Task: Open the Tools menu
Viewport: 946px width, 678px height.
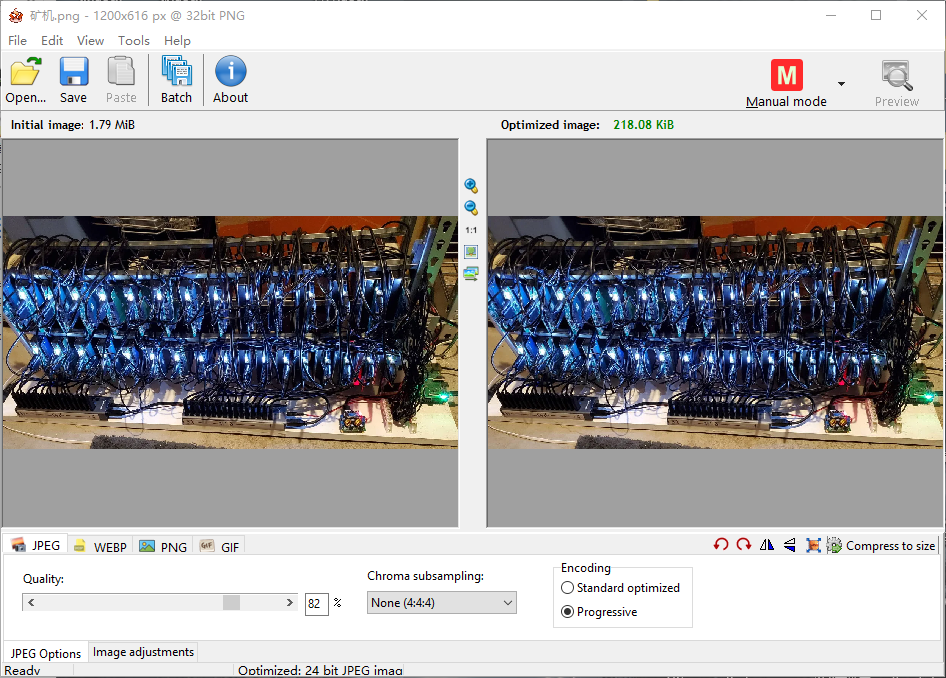Action: (x=133, y=41)
